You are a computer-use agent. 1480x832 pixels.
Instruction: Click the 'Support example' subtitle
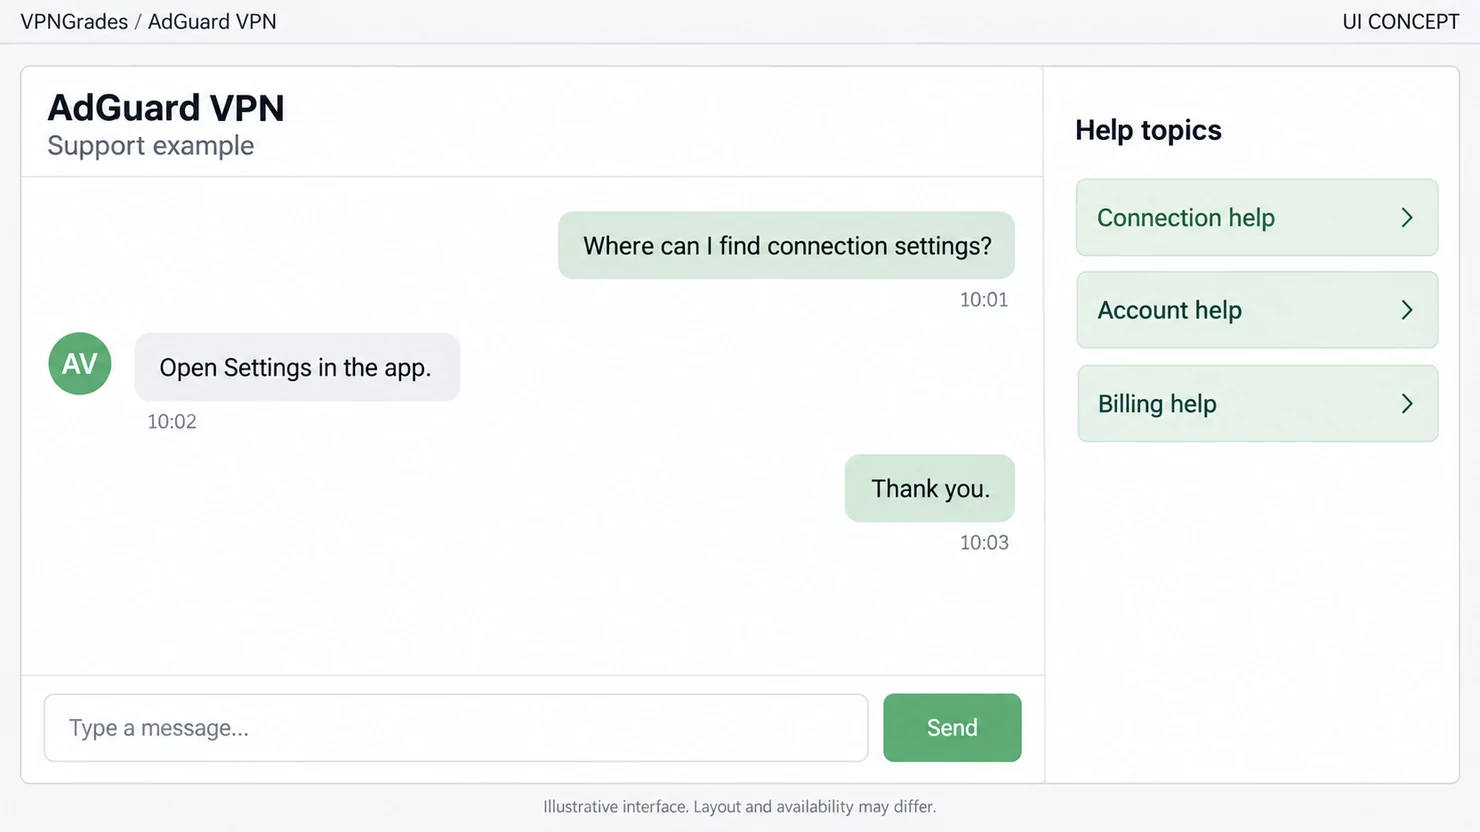coord(151,146)
